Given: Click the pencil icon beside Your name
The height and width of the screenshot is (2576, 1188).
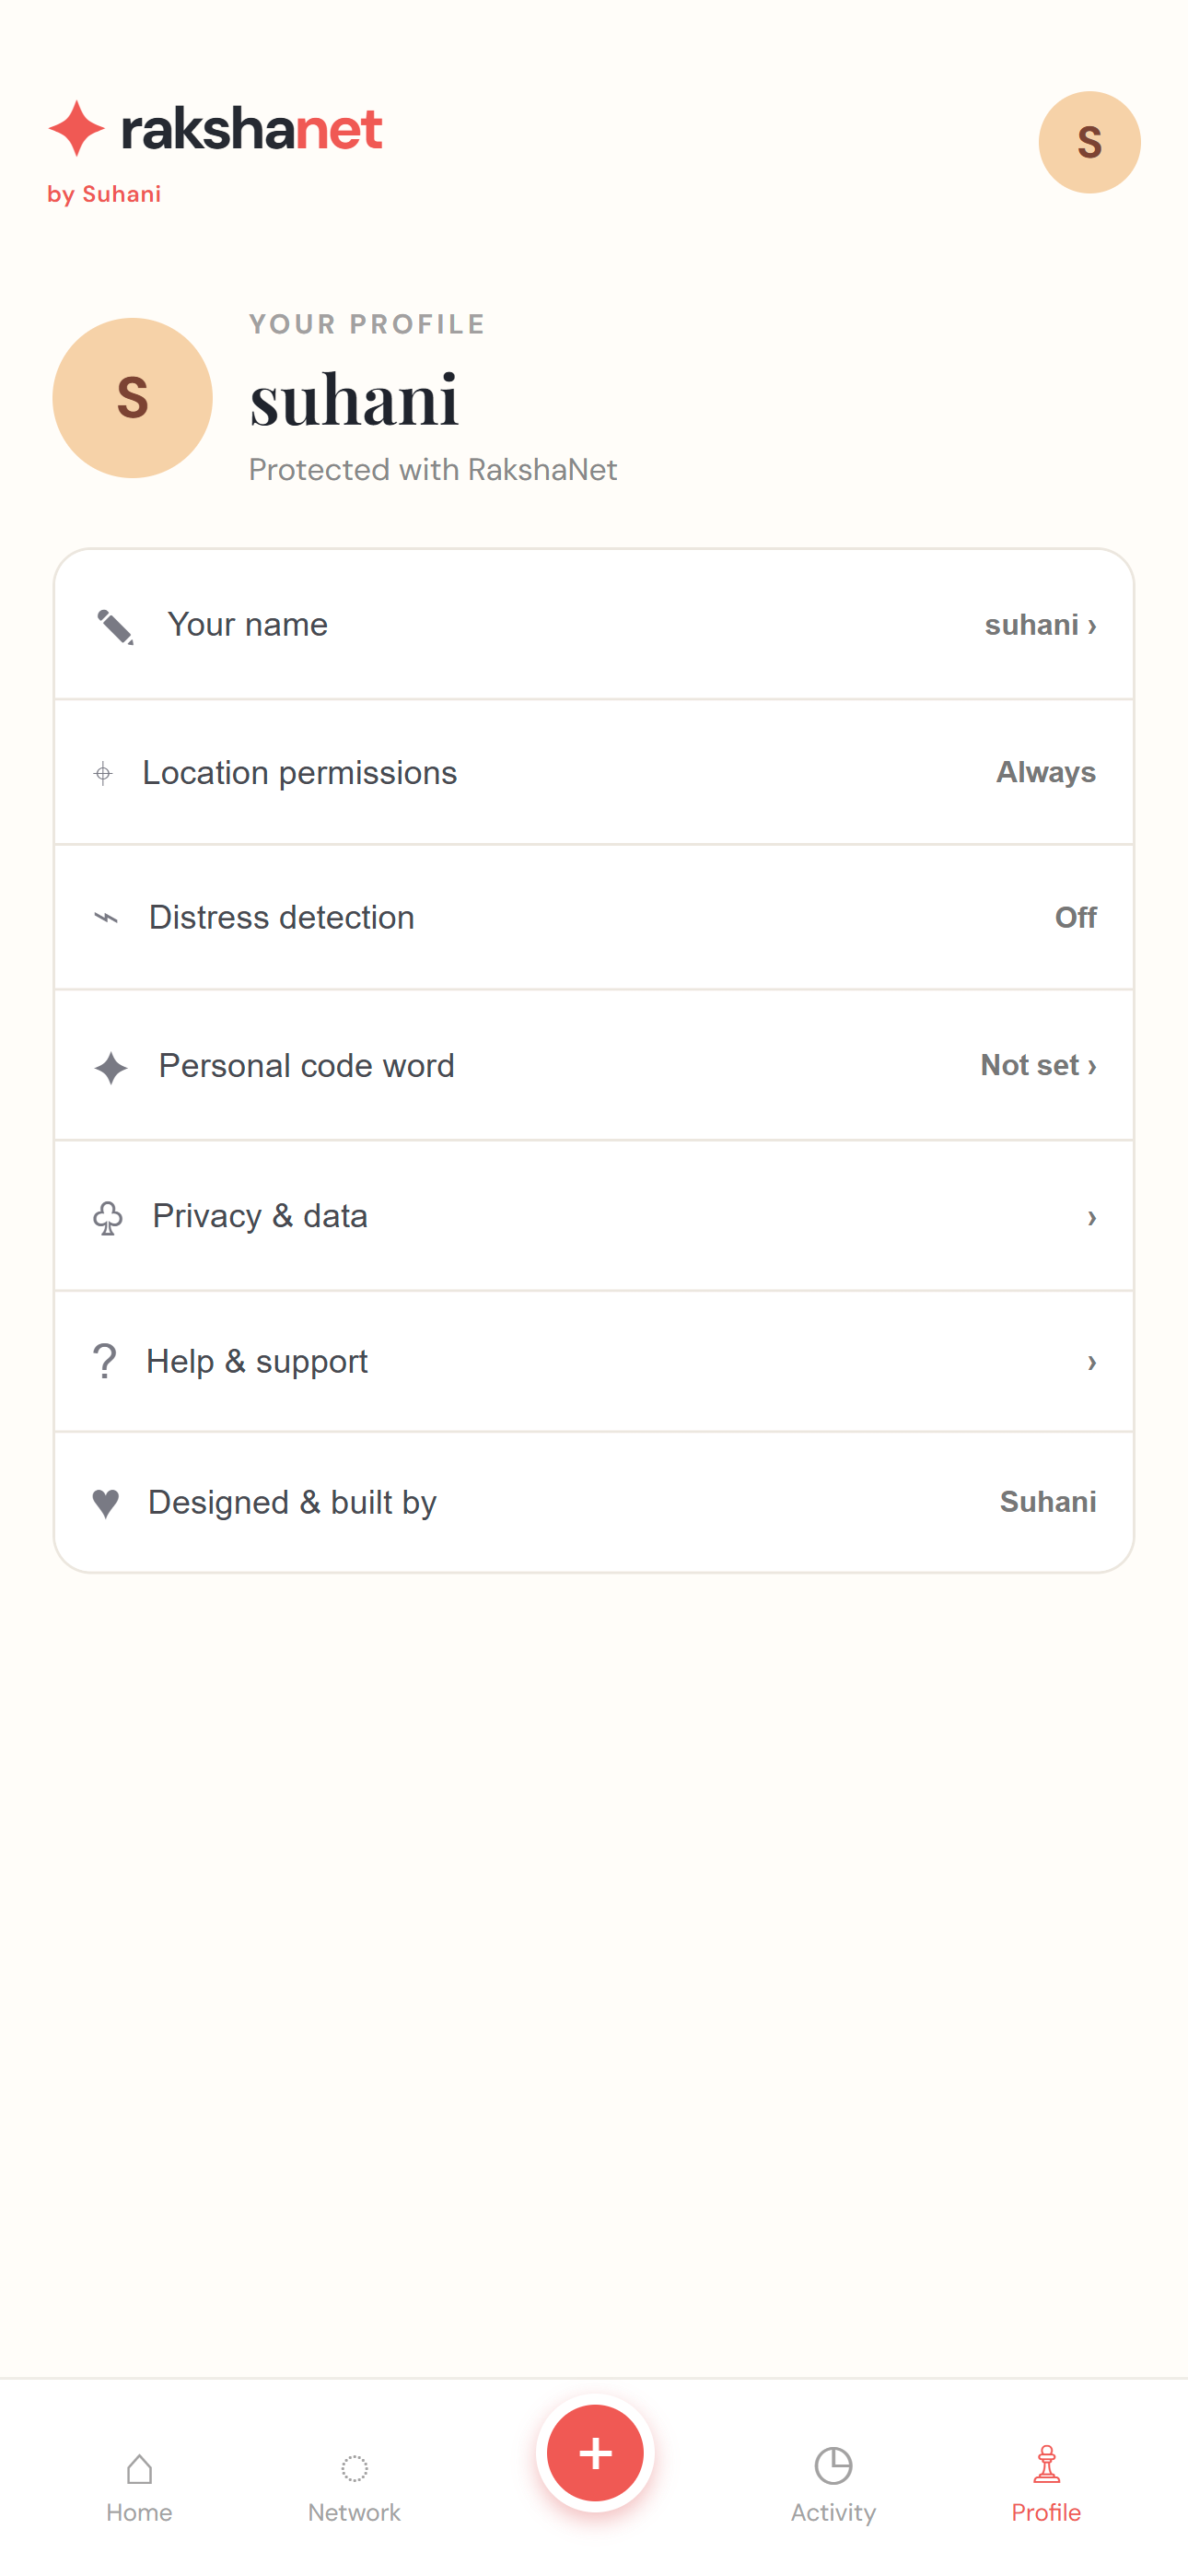Looking at the screenshot, I should coord(115,626).
